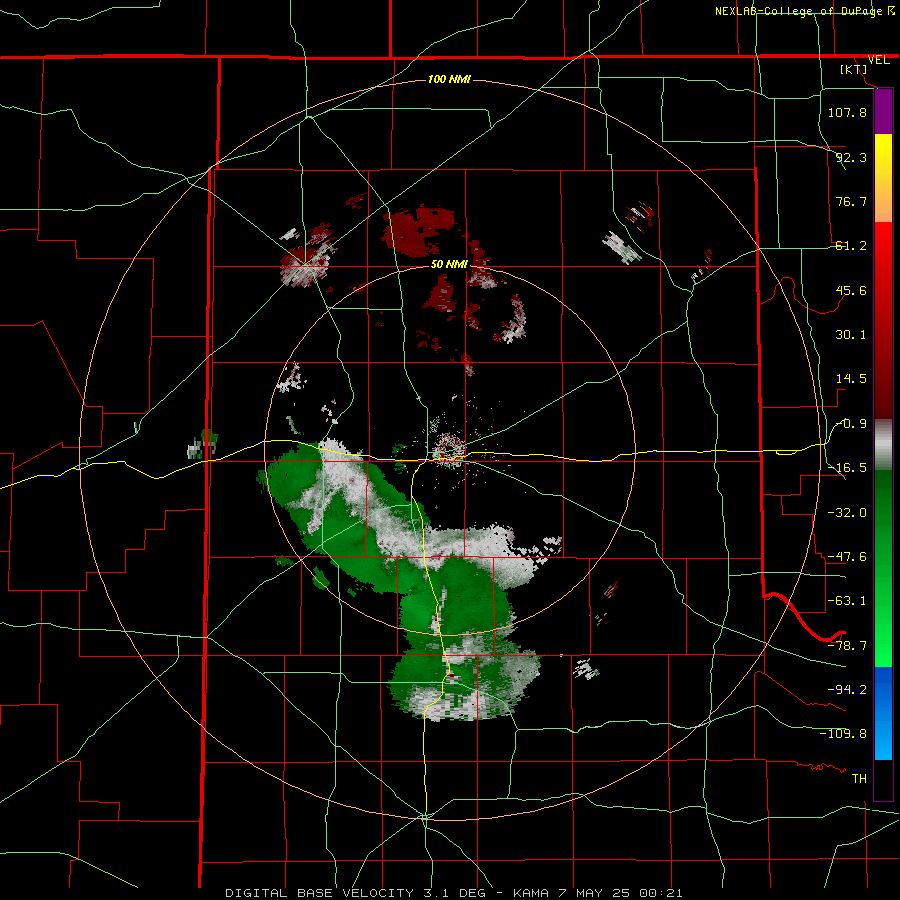Click the [KT] units label
Image resolution: width=900 pixels, height=900 pixels.
pos(854,69)
